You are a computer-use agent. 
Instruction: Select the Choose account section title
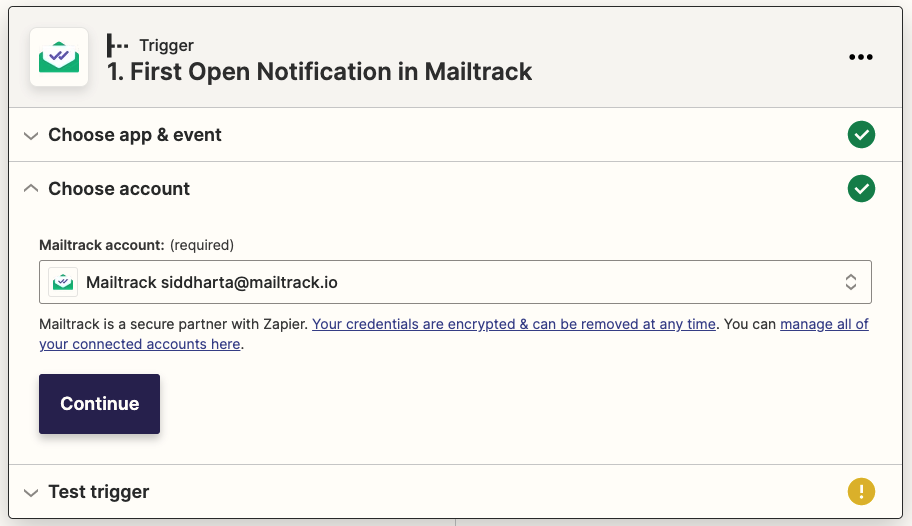119,189
